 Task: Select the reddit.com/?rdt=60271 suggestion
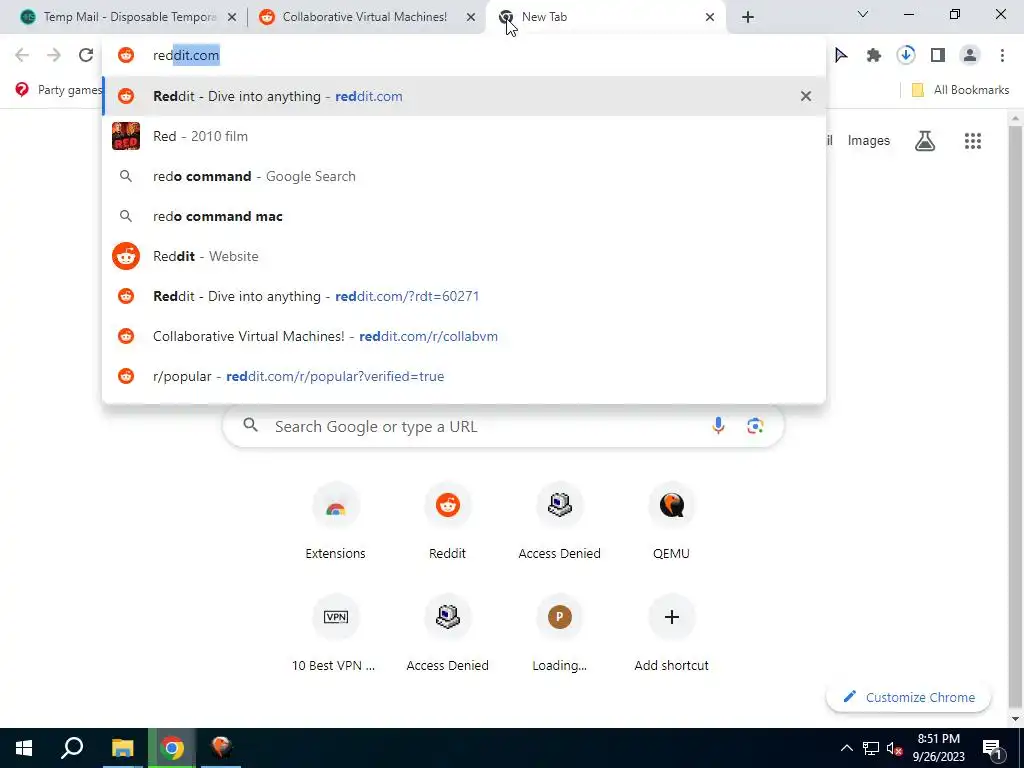pyautogui.click(x=464, y=296)
